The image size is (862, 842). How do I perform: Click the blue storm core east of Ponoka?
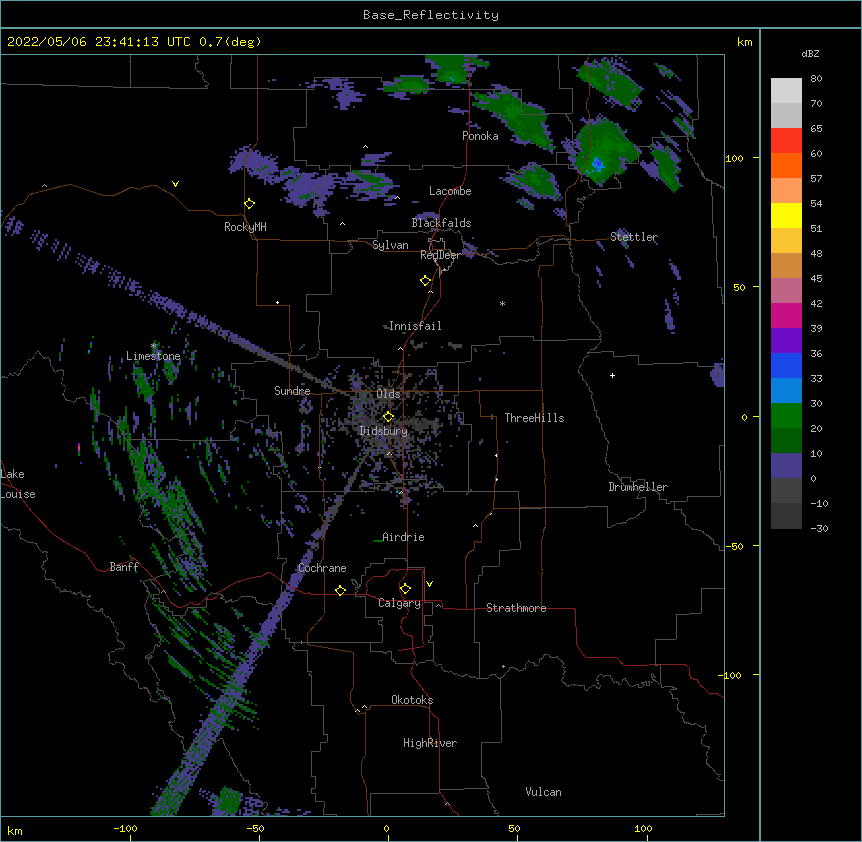pyautogui.click(x=598, y=164)
